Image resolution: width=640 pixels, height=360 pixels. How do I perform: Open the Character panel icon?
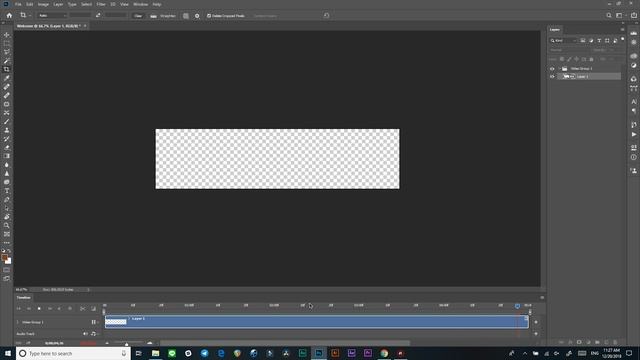(x=633, y=102)
